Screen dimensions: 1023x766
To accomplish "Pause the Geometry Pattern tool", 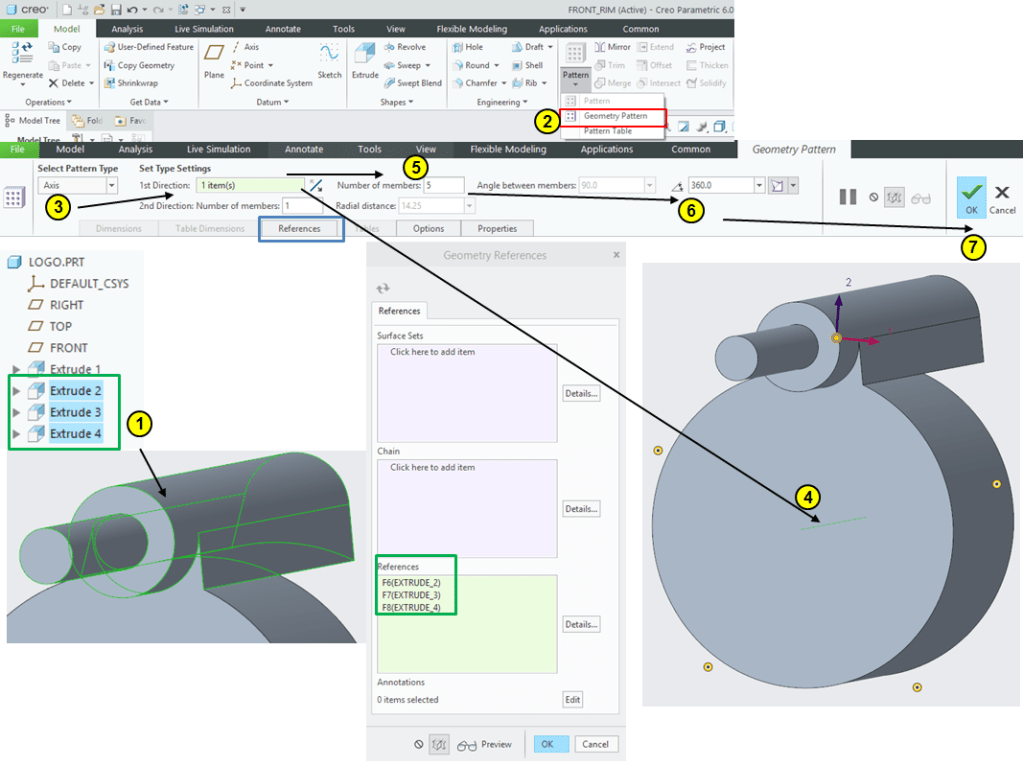I will (x=847, y=197).
